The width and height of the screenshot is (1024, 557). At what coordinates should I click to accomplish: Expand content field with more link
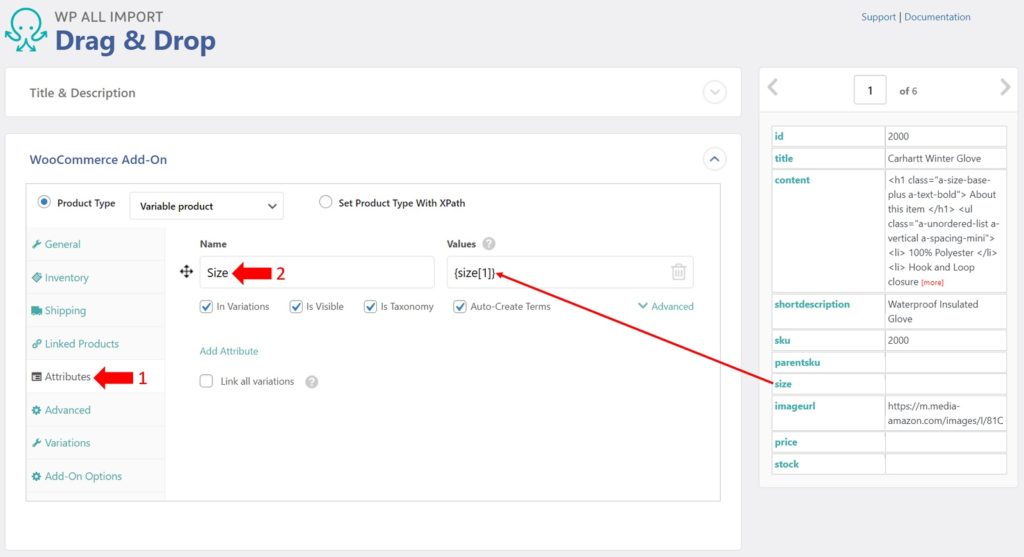pyautogui.click(x=932, y=283)
